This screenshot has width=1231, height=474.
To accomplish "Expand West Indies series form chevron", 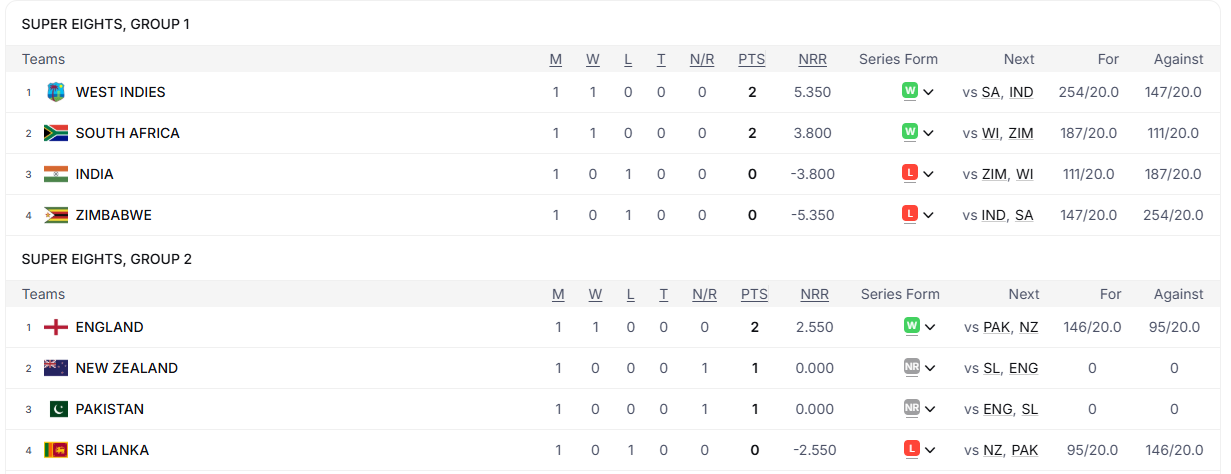I will pos(929,92).
